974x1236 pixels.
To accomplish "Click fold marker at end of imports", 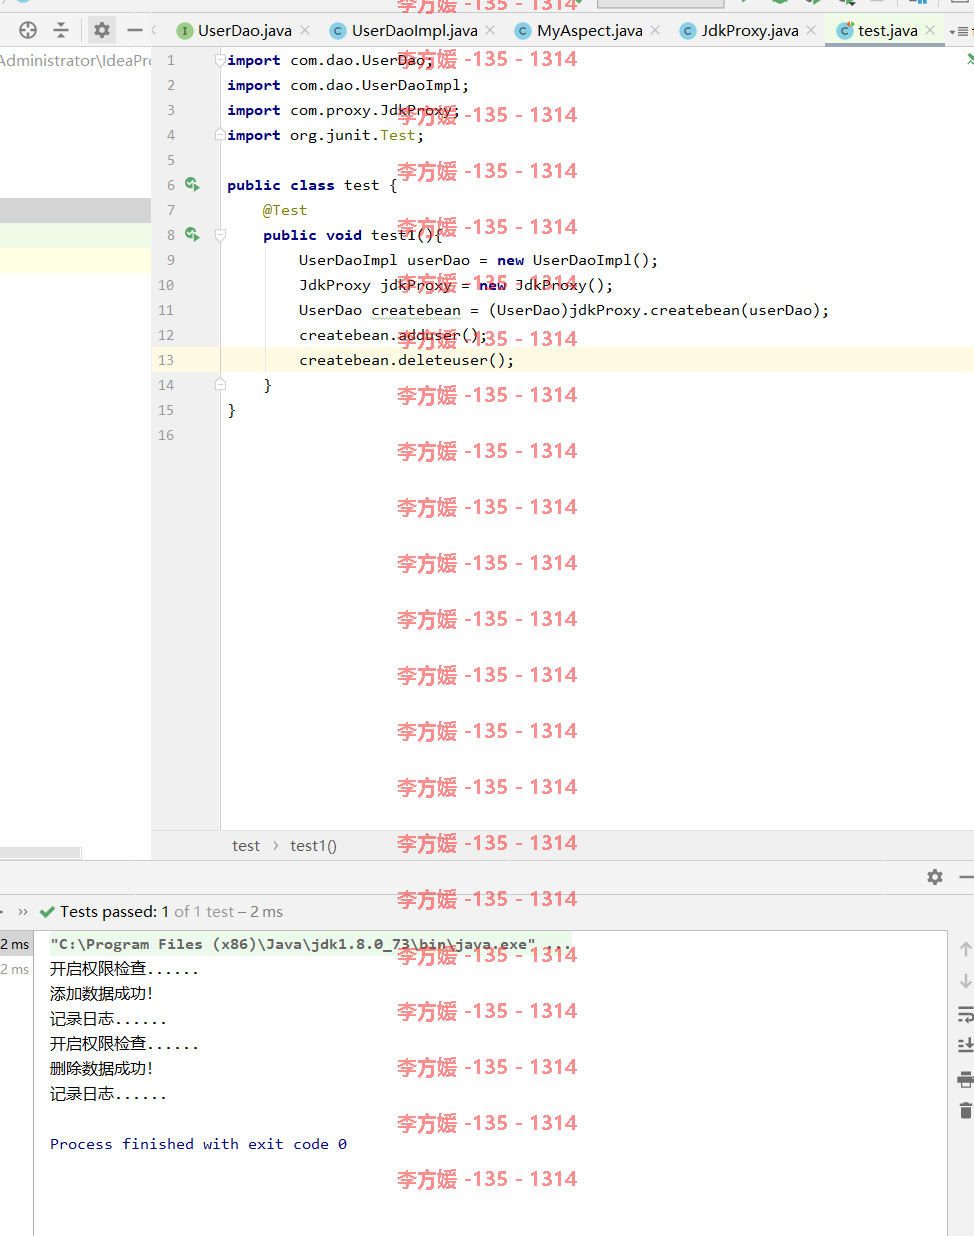I will [220, 135].
